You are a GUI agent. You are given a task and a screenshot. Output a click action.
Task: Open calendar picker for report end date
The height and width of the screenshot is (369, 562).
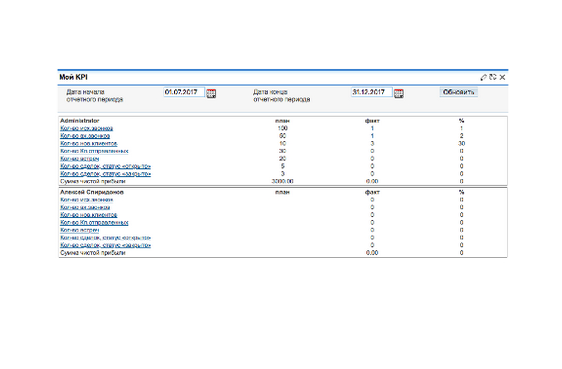(399, 94)
